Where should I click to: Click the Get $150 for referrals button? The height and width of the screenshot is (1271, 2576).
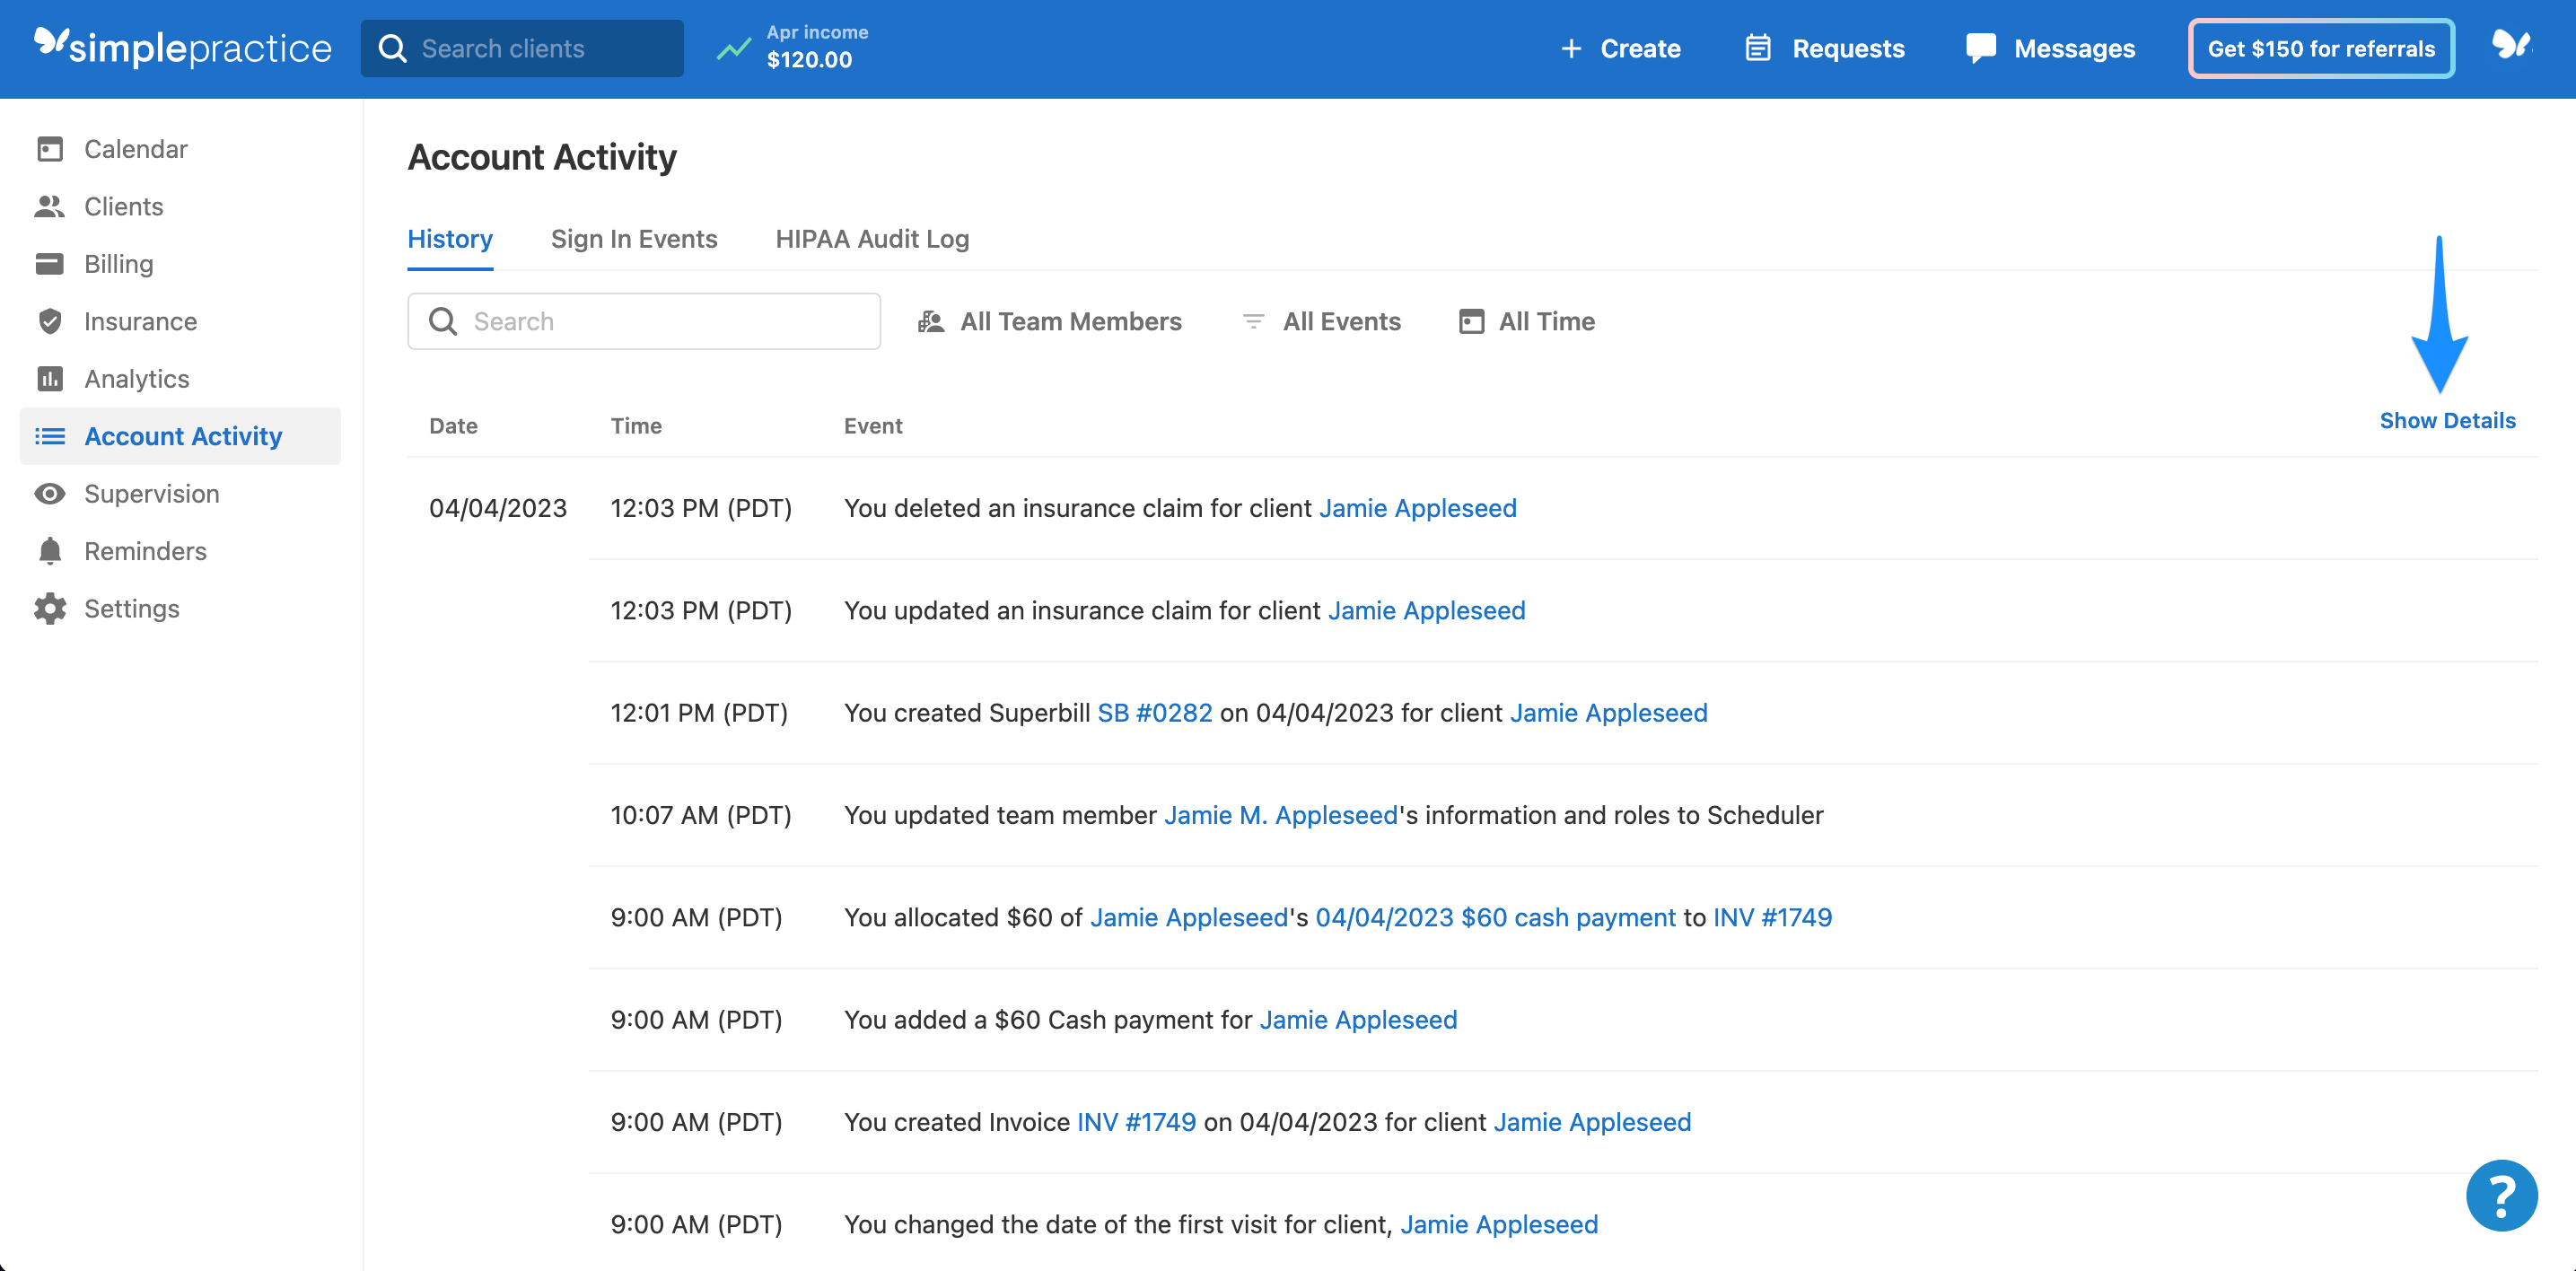click(2321, 47)
